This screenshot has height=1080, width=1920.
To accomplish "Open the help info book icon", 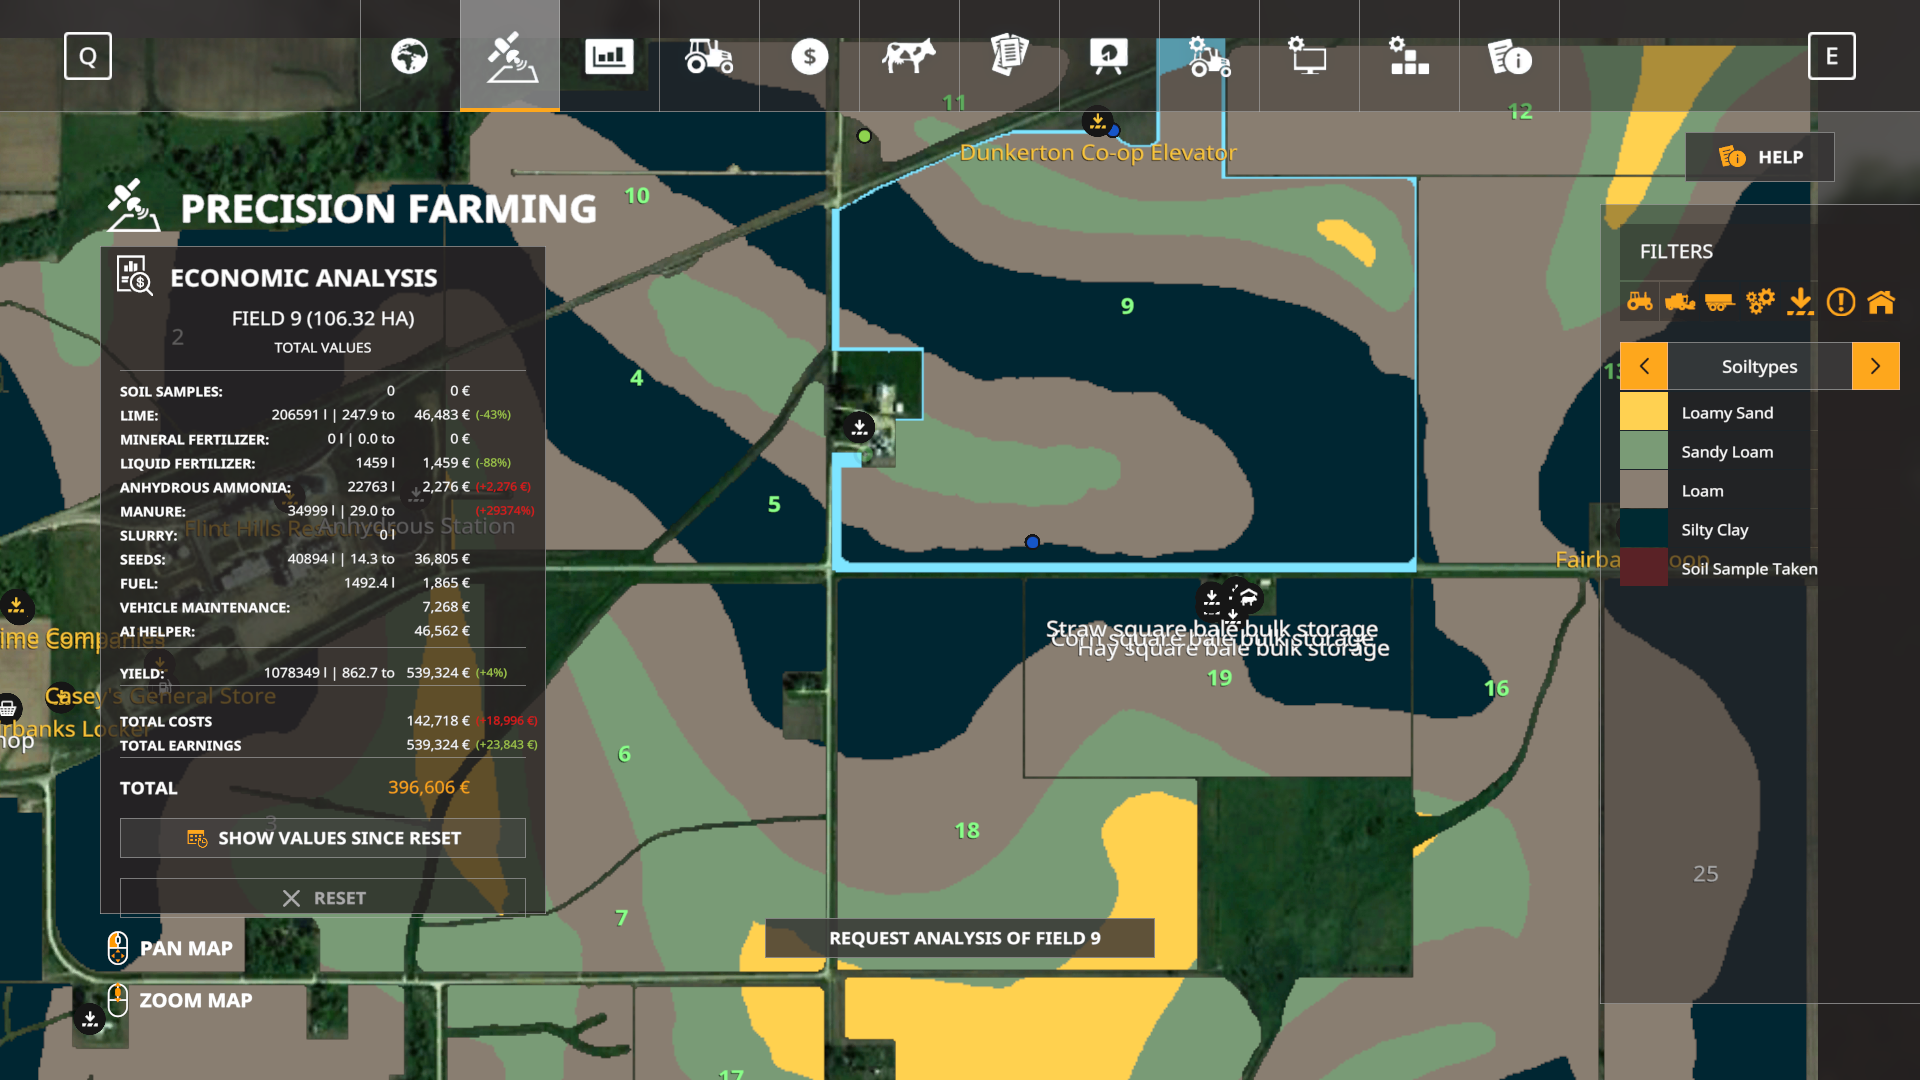I will (x=1510, y=56).
